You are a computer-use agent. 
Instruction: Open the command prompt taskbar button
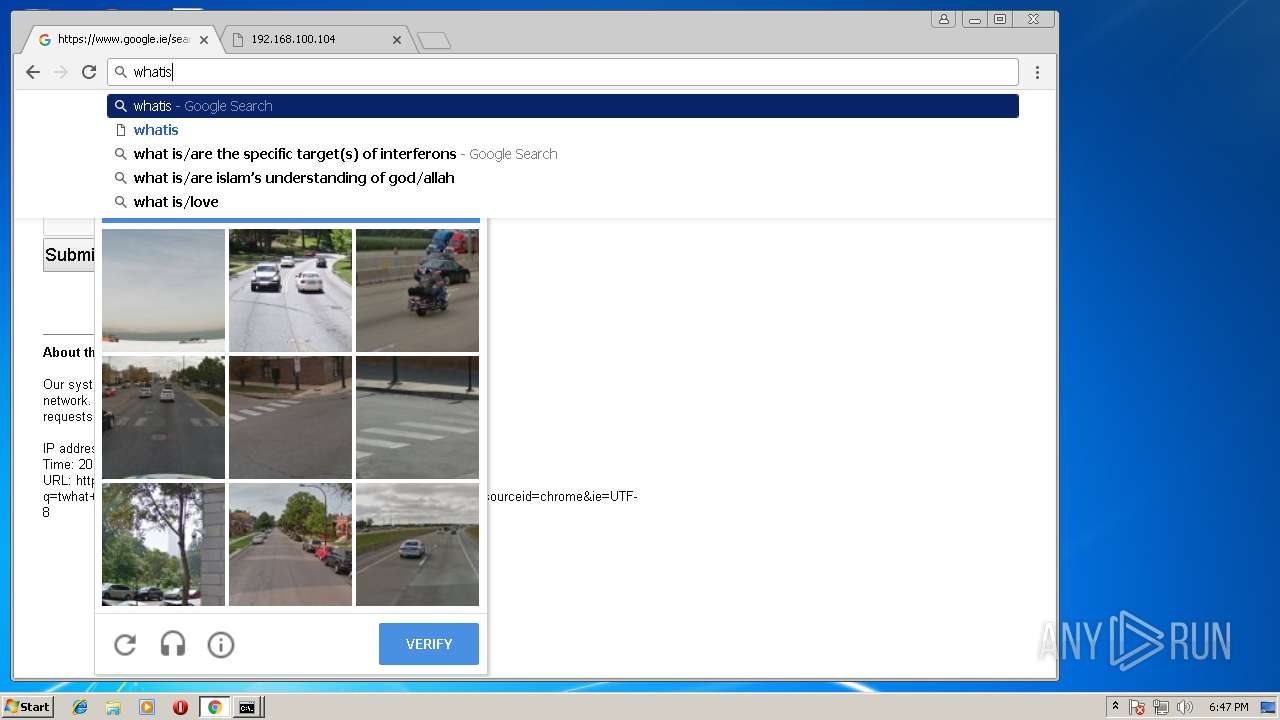point(246,707)
